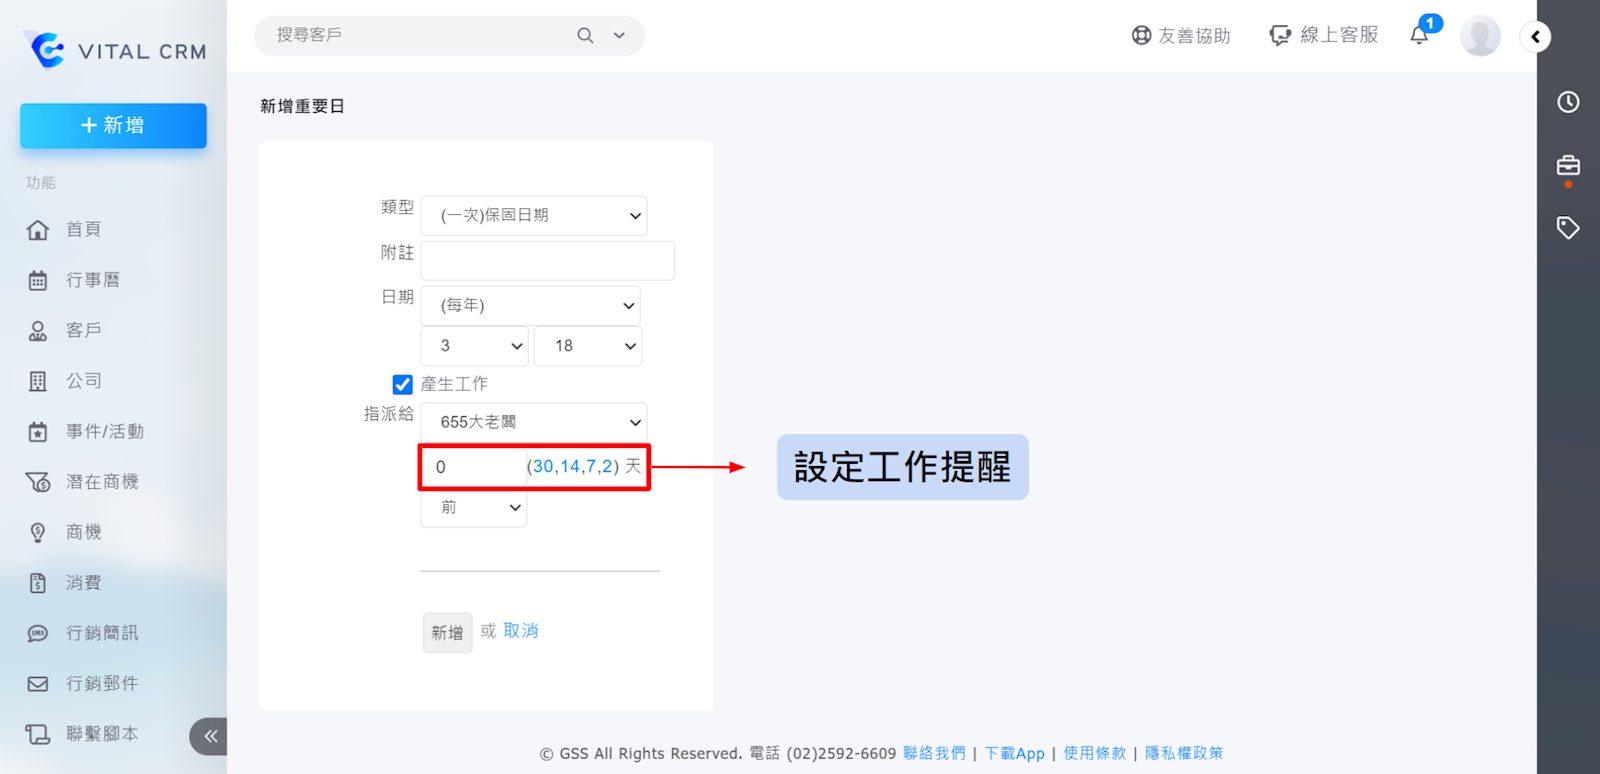Click the user avatar icon
This screenshot has height=774, width=1600.
point(1479,36)
